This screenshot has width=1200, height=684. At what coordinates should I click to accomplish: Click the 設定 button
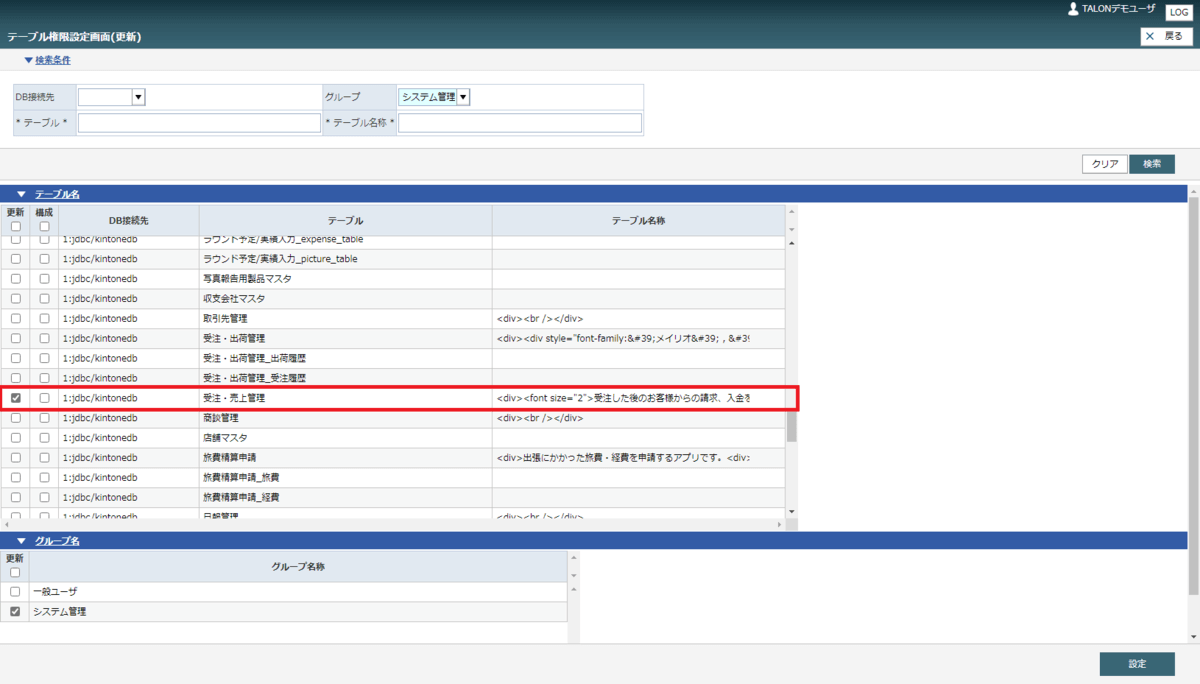(1137, 664)
